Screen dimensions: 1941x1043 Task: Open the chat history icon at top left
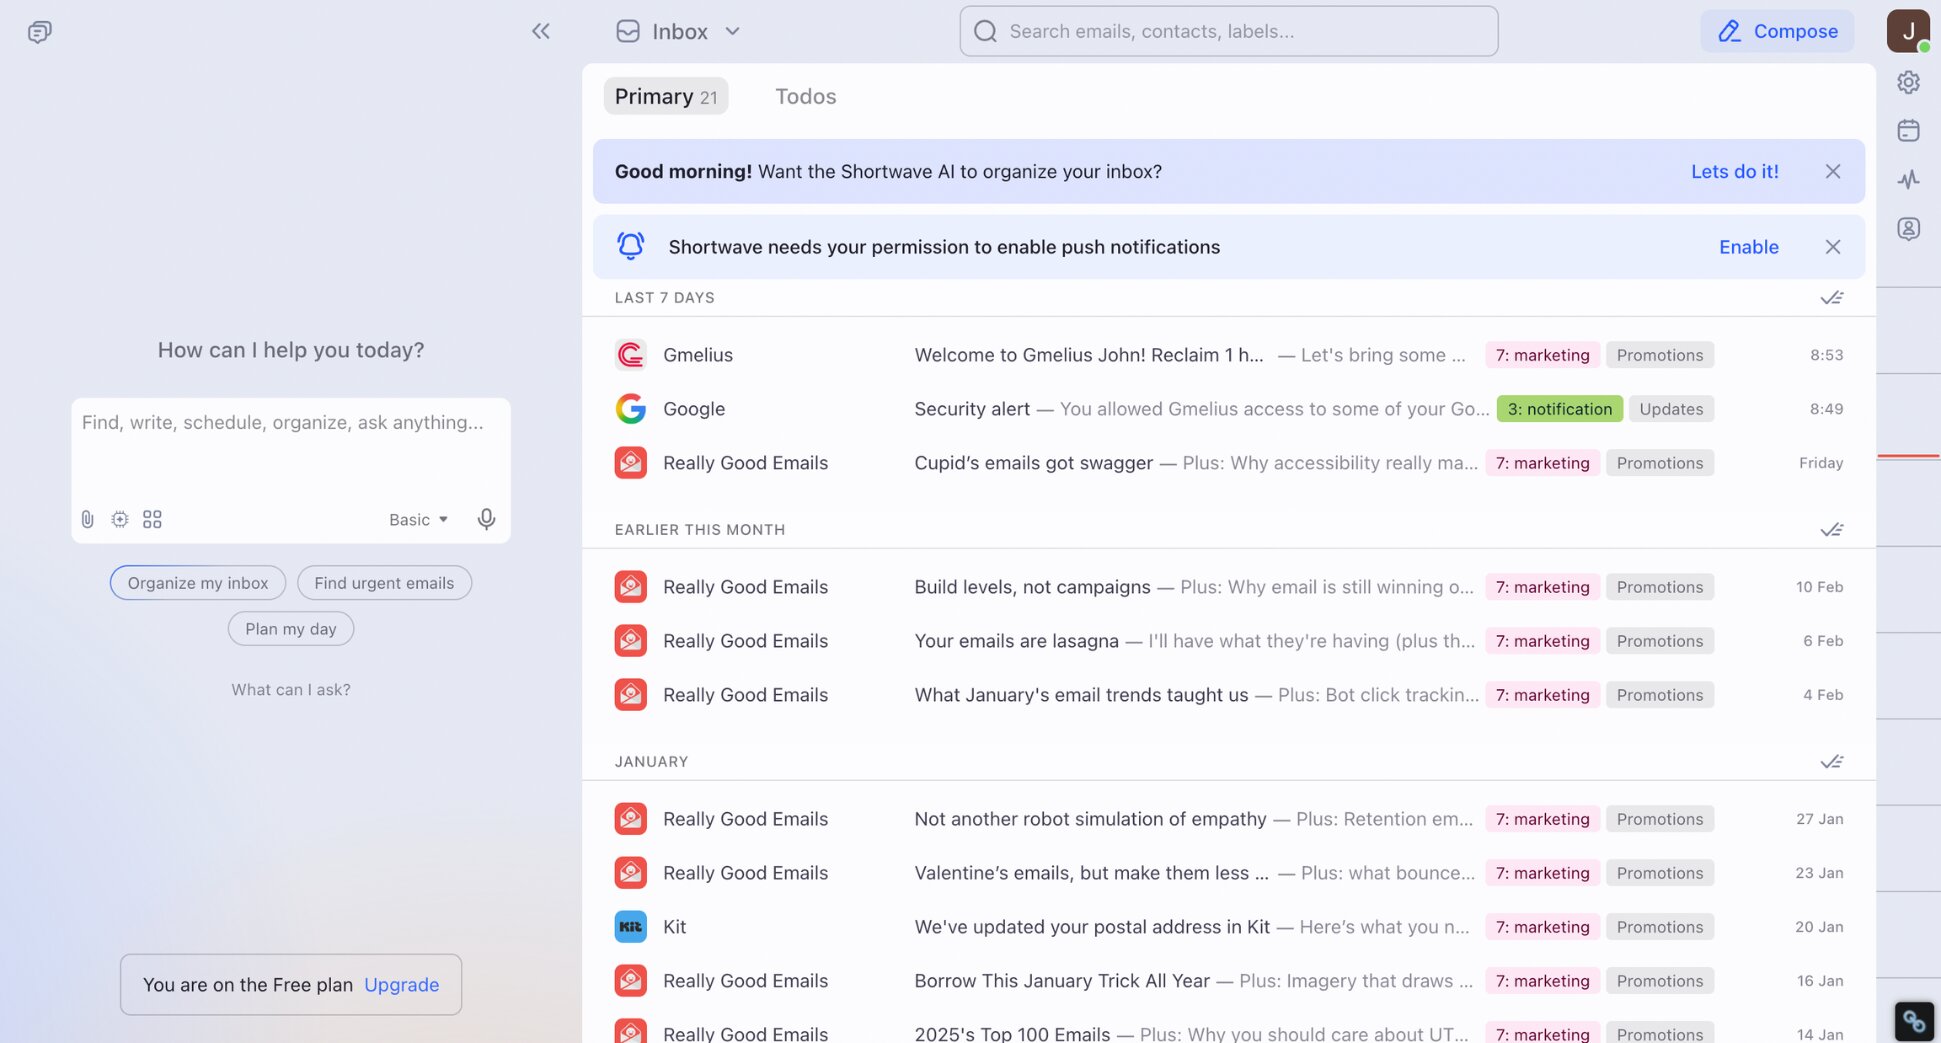pyautogui.click(x=39, y=31)
